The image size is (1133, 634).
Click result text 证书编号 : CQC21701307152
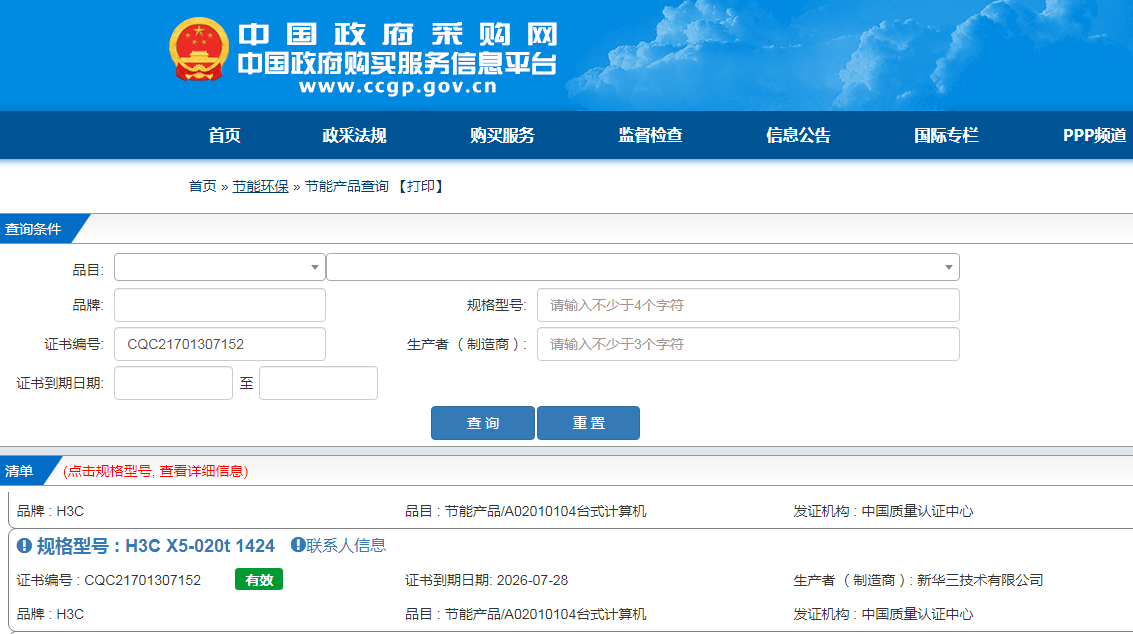coord(108,581)
